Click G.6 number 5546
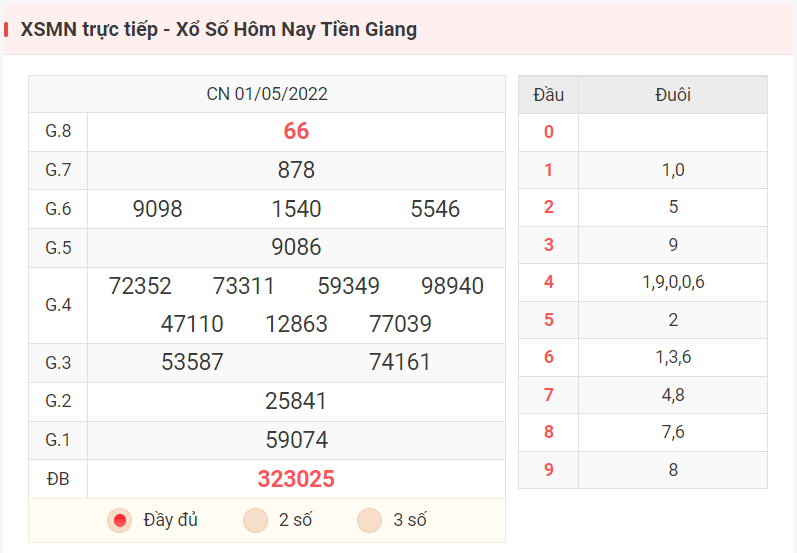Image resolution: width=797 pixels, height=553 pixels. tap(436, 209)
